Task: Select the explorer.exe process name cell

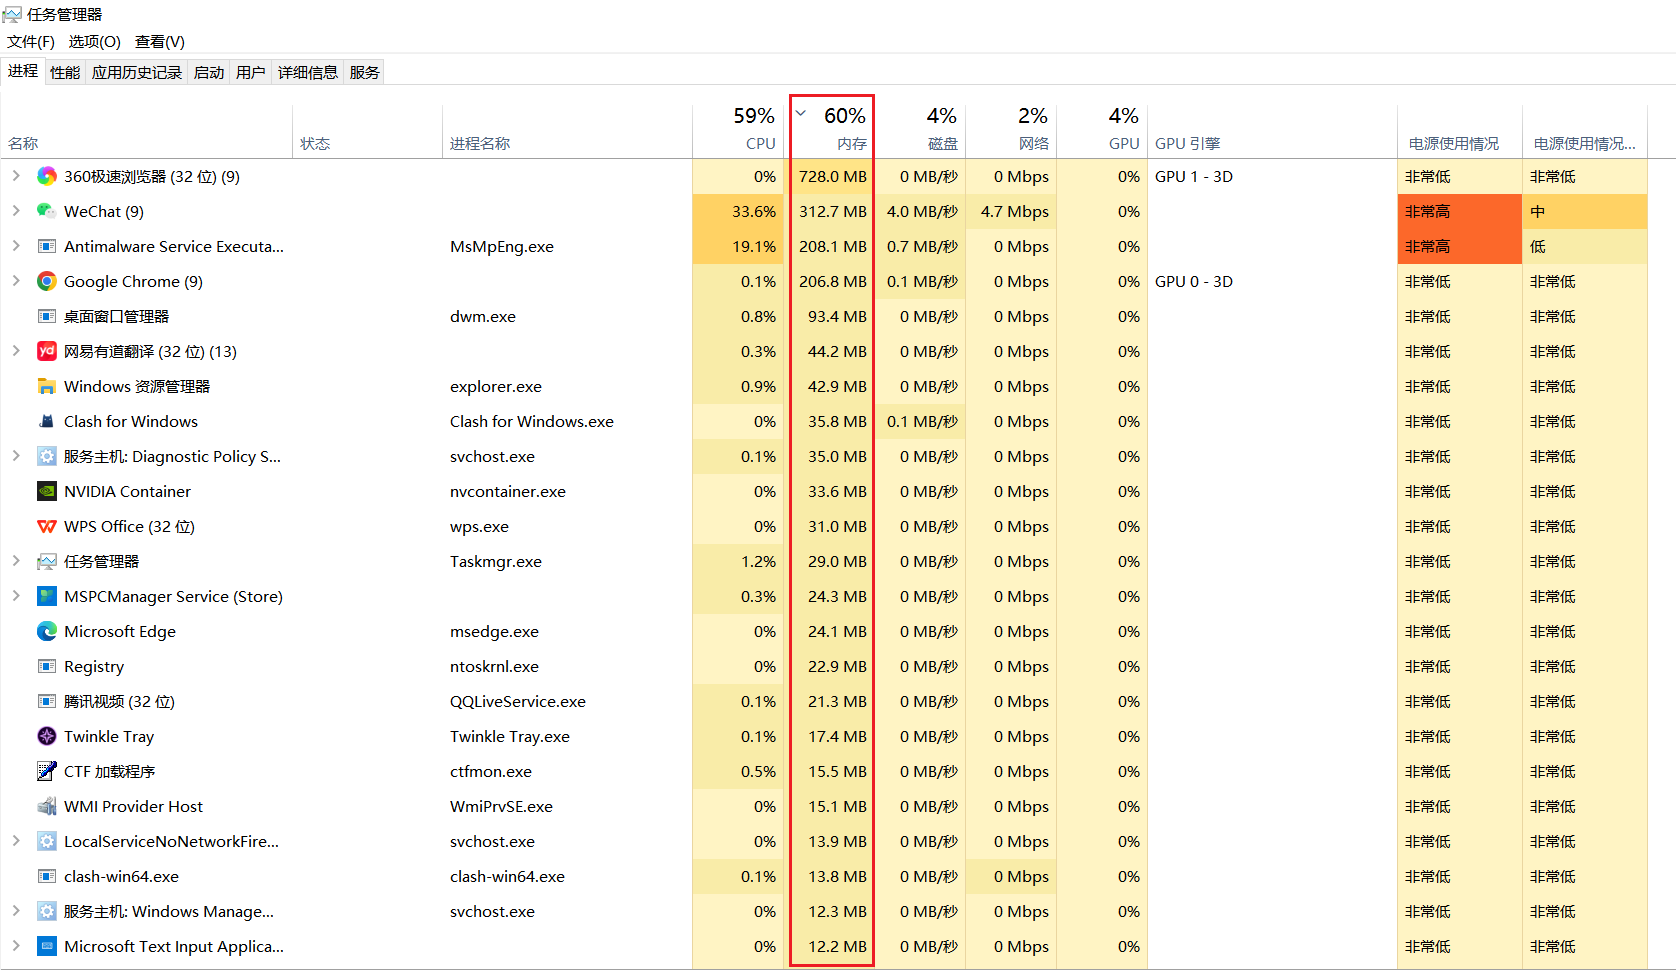Action: (x=496, y=387)
